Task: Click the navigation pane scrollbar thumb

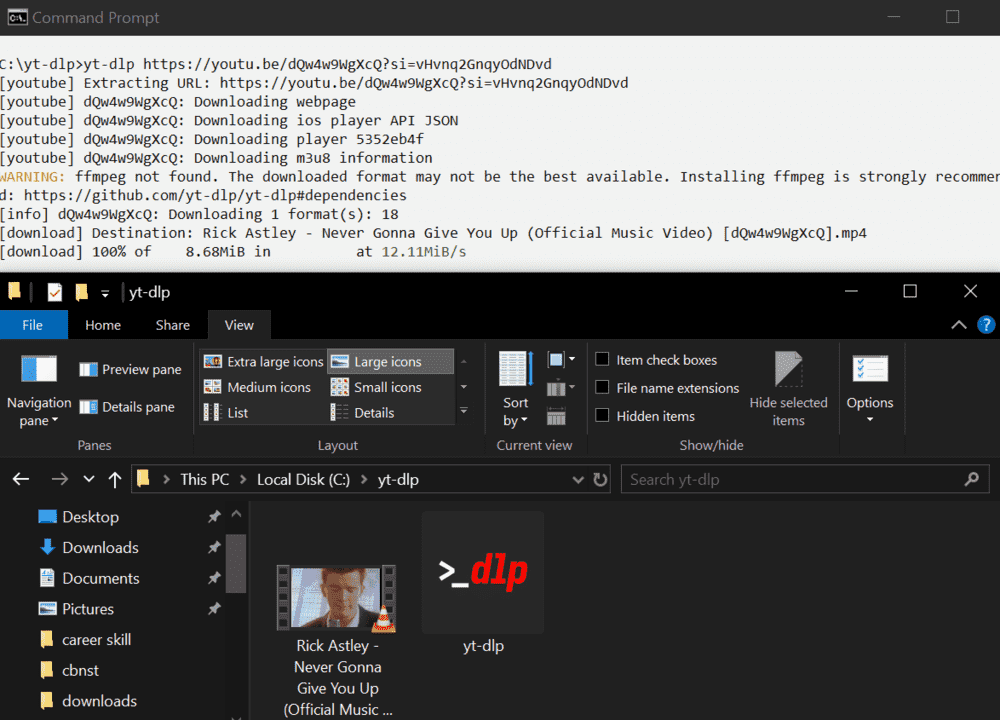Action: tap(236, 564)
